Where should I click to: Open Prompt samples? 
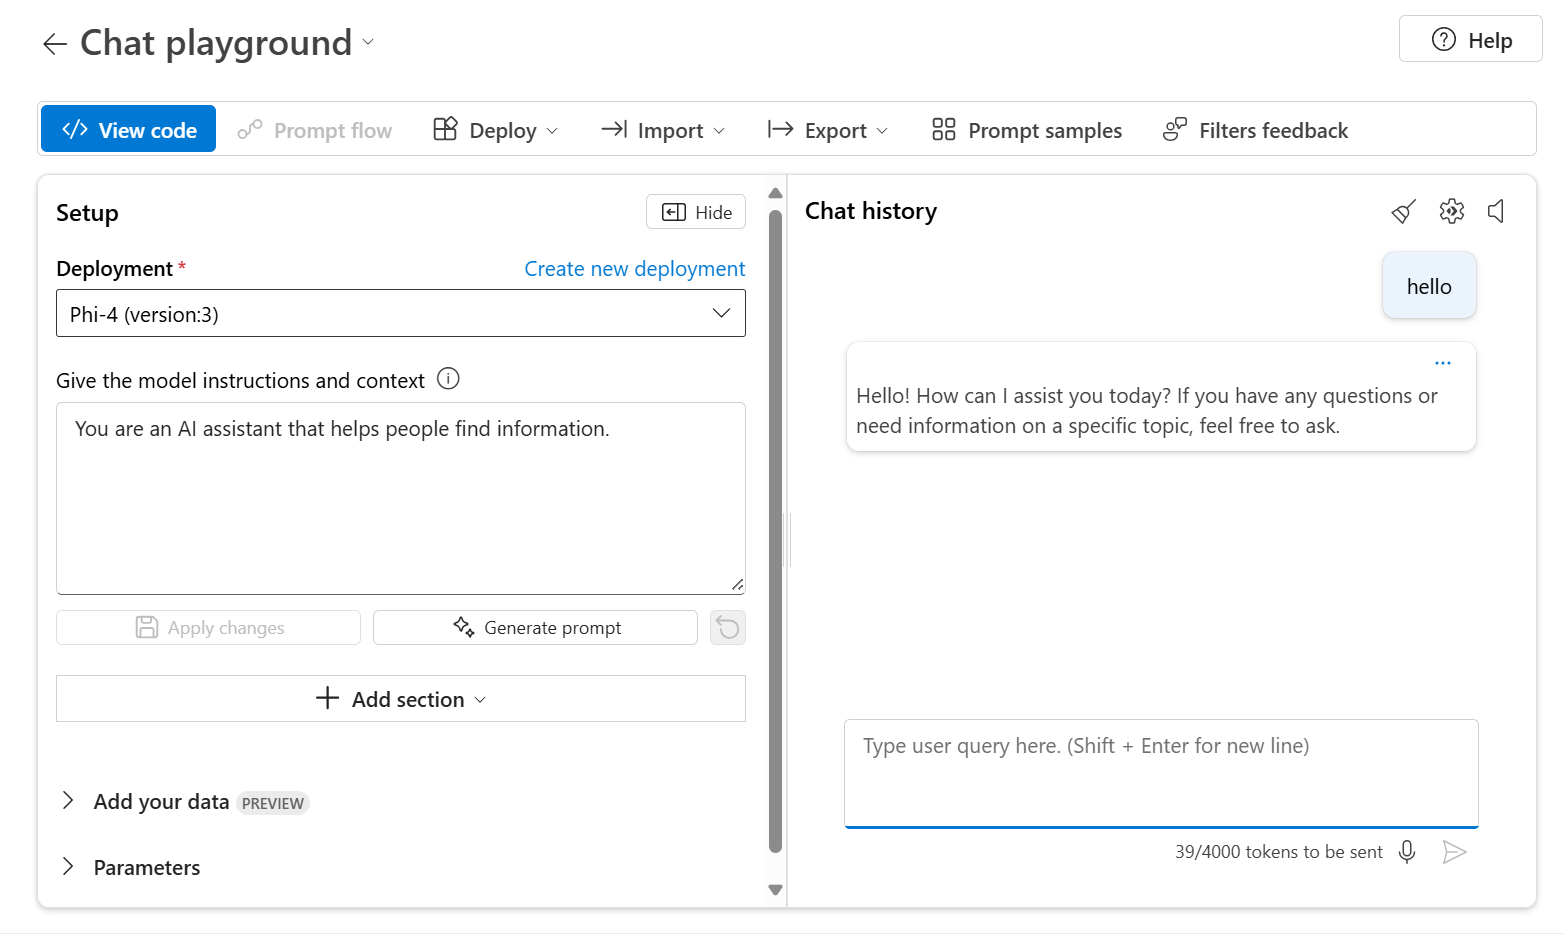(1026, 130)
